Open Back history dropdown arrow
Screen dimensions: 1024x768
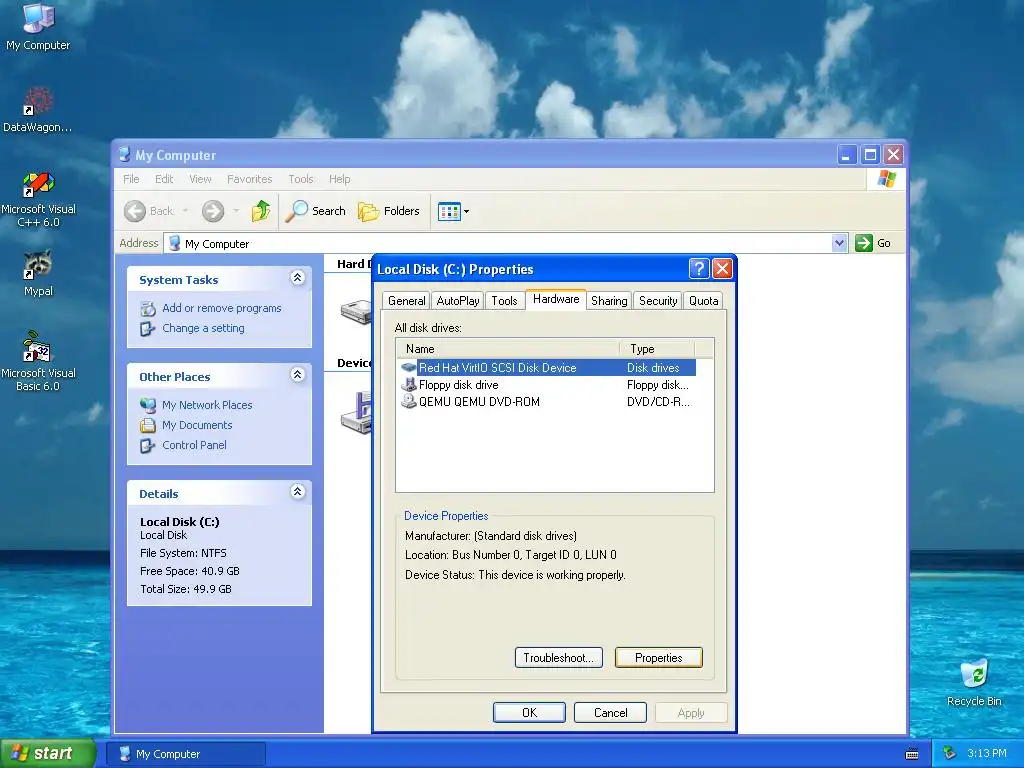pos(185,211)
